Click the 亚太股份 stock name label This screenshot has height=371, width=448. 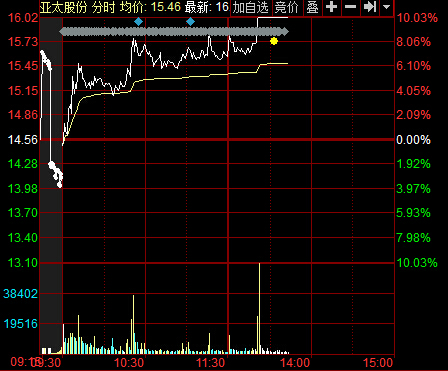point(63,7)
